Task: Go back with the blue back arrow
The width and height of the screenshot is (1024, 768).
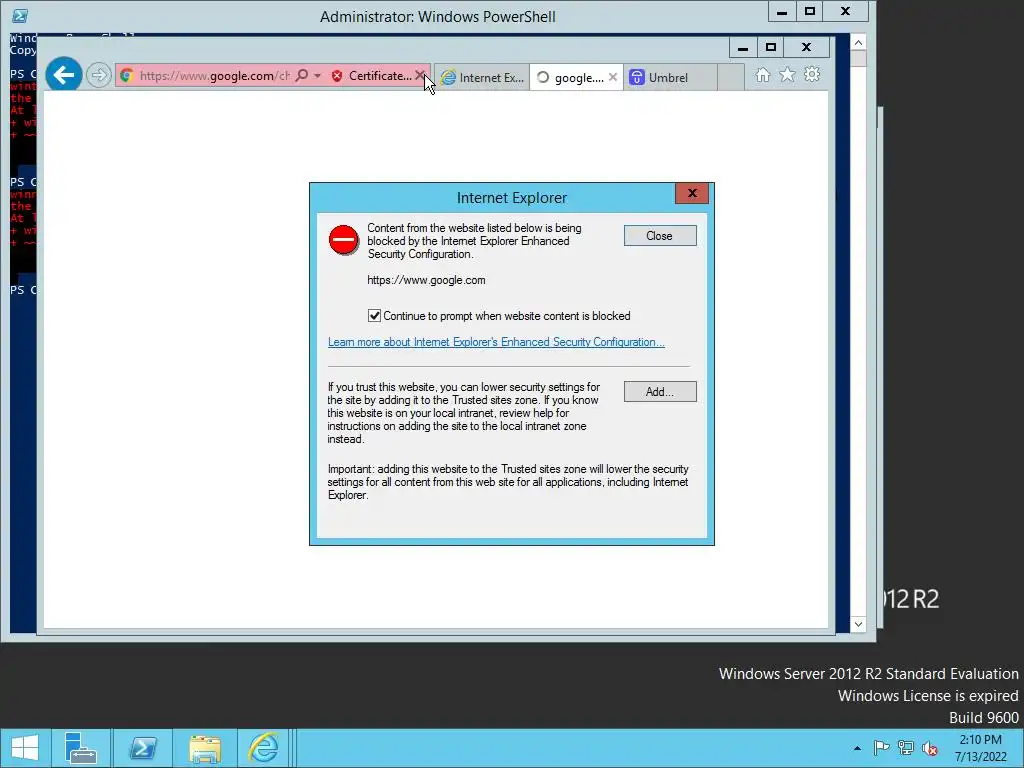Action: pos(64,75)
